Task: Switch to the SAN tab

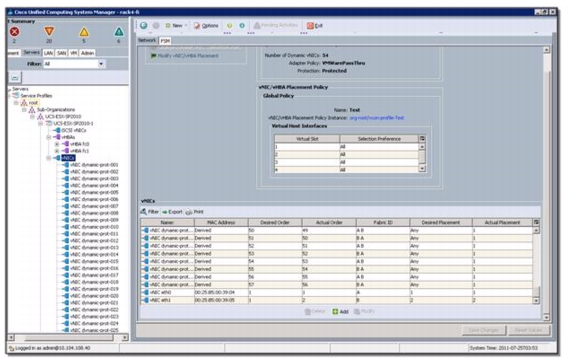Action: point(61,53)
